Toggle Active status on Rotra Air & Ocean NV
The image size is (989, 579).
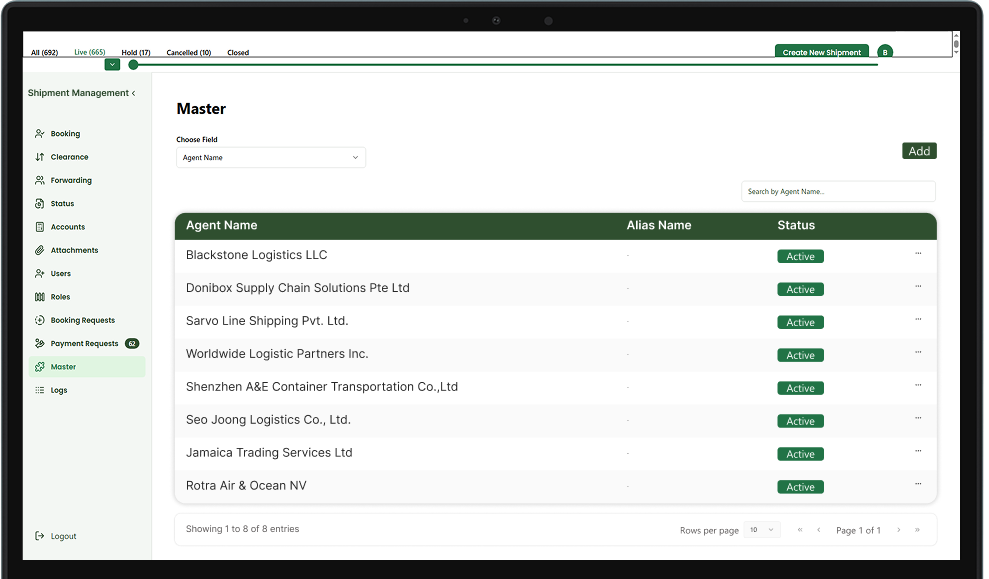(800, 487)
